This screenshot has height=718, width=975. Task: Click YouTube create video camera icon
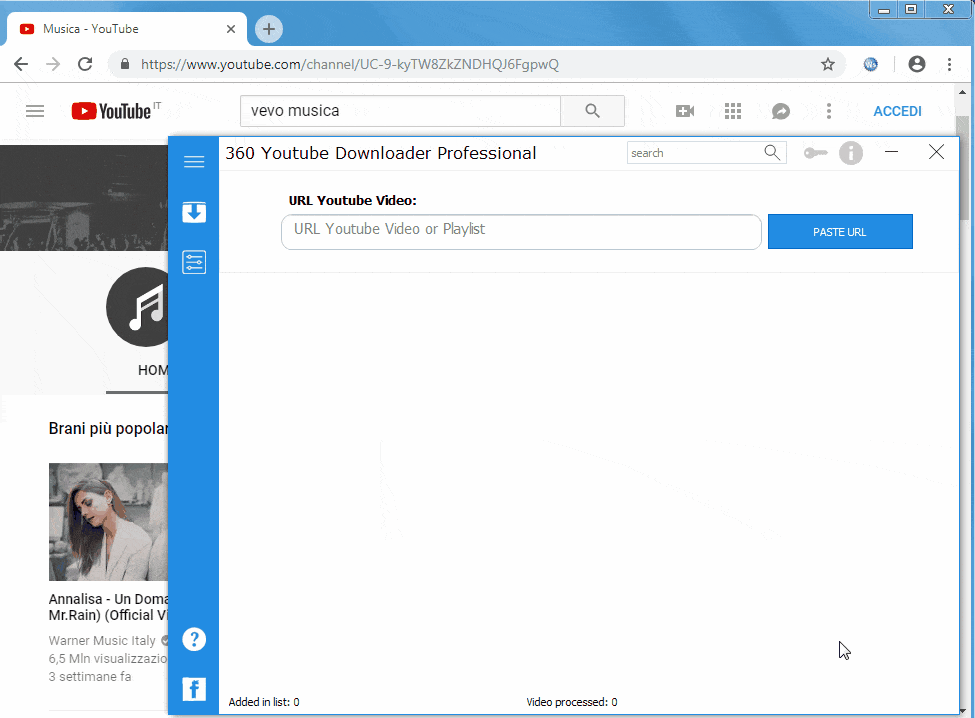685,111
